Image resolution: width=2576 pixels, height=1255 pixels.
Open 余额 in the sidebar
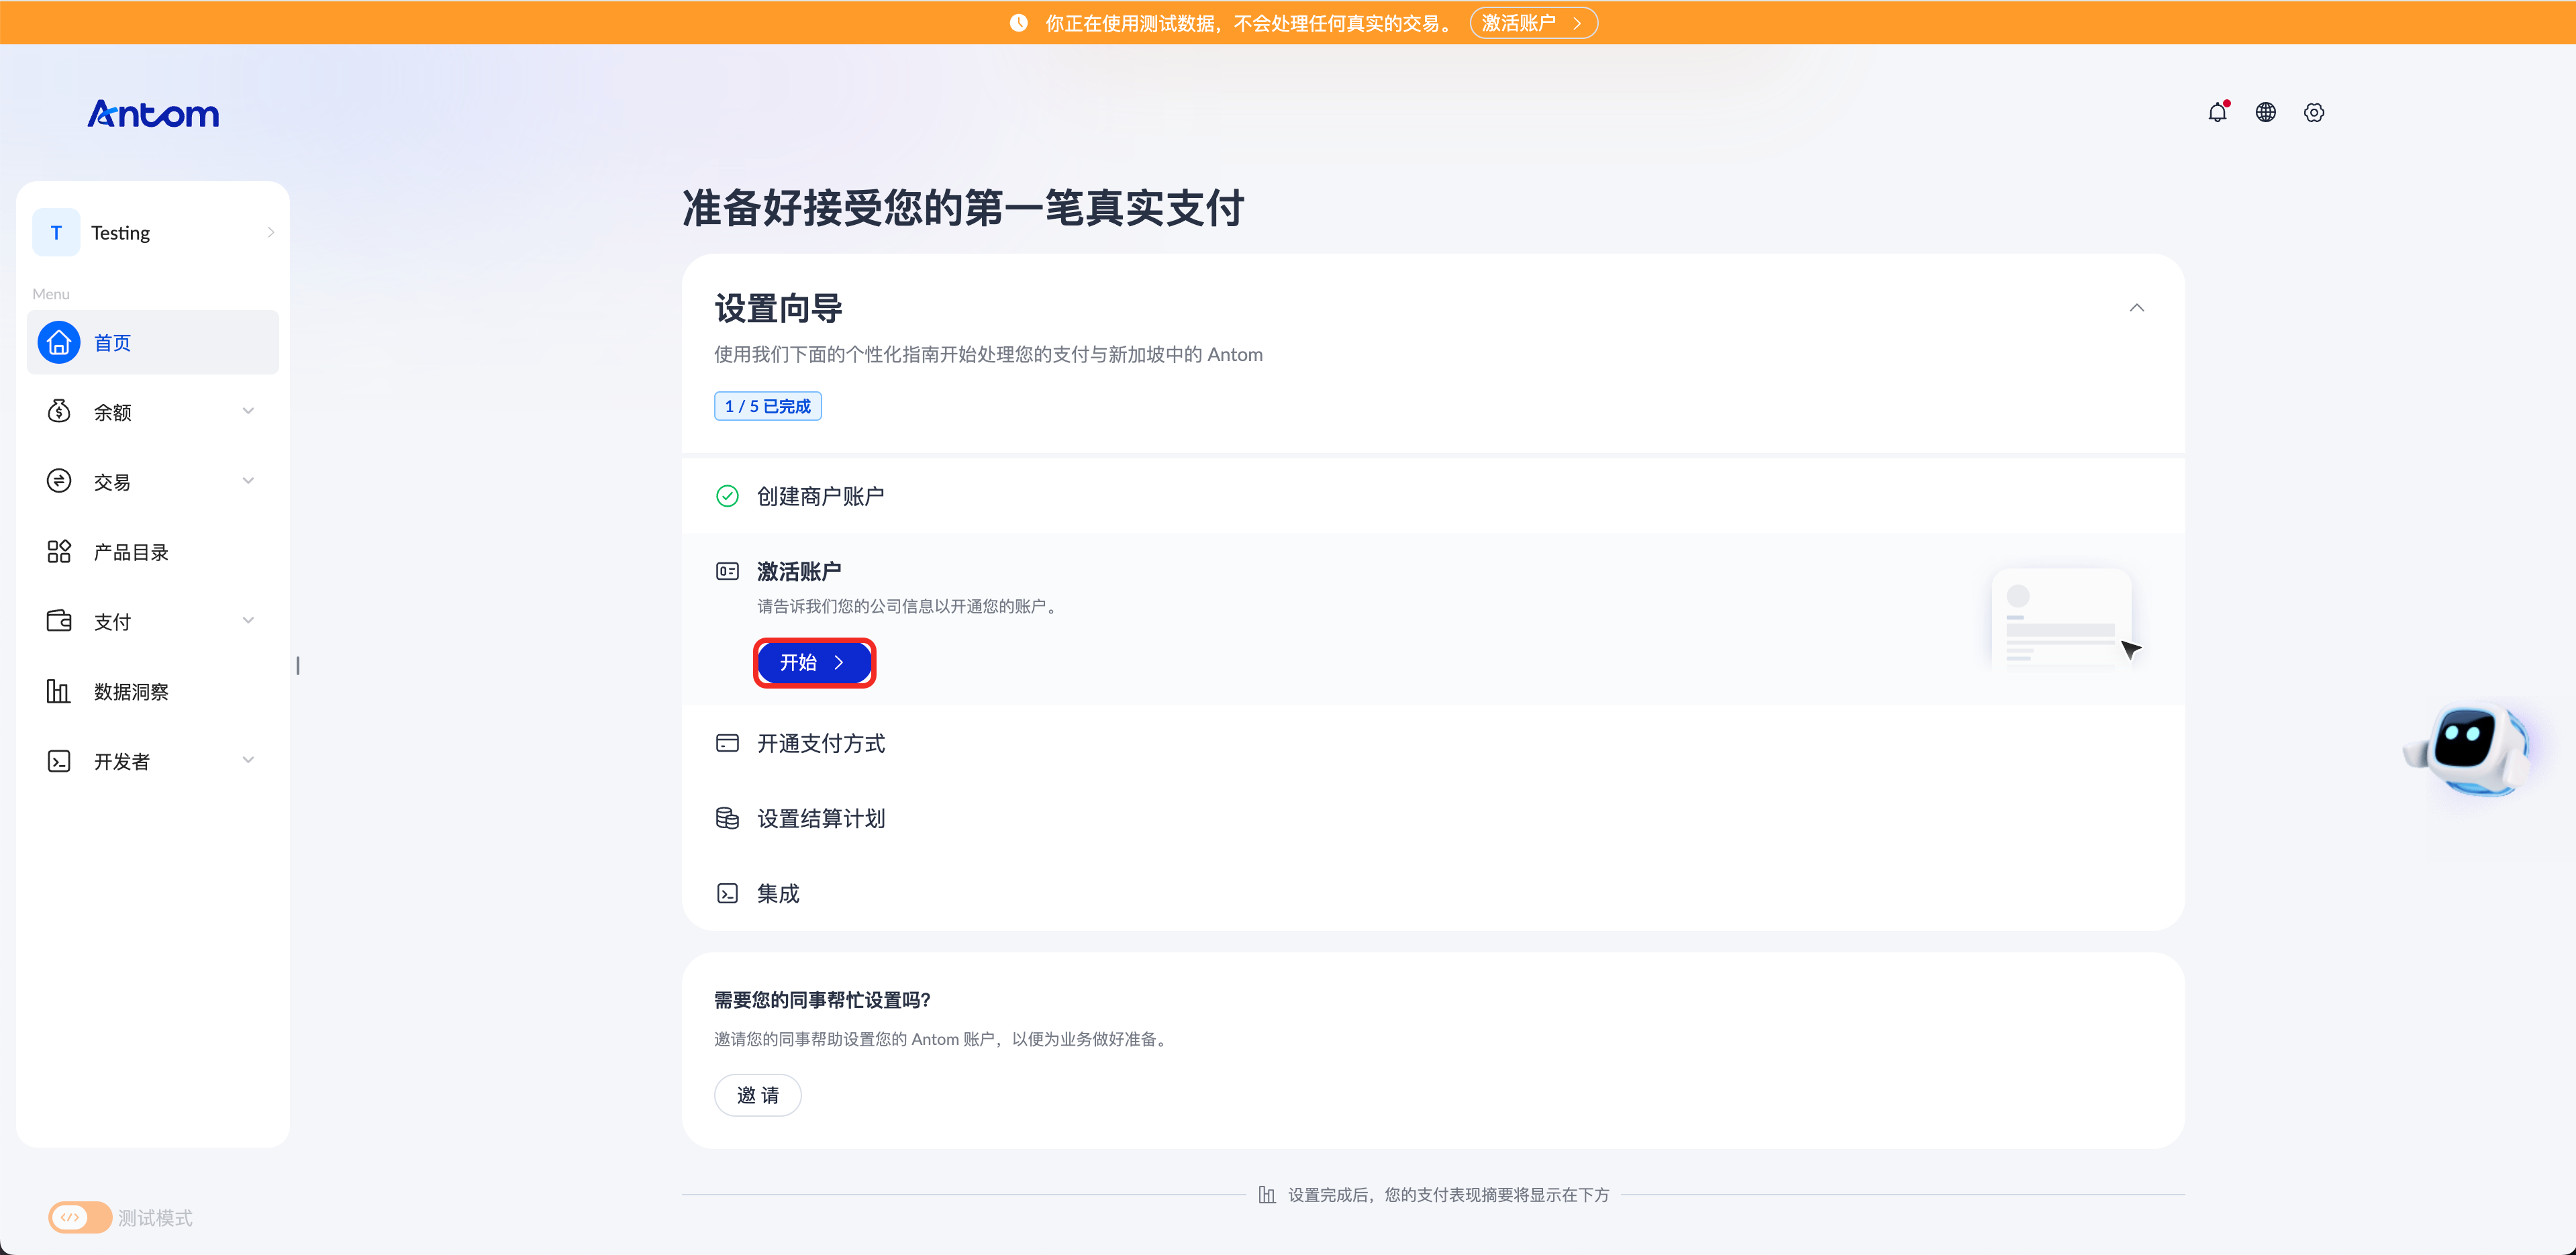[153, 411]
